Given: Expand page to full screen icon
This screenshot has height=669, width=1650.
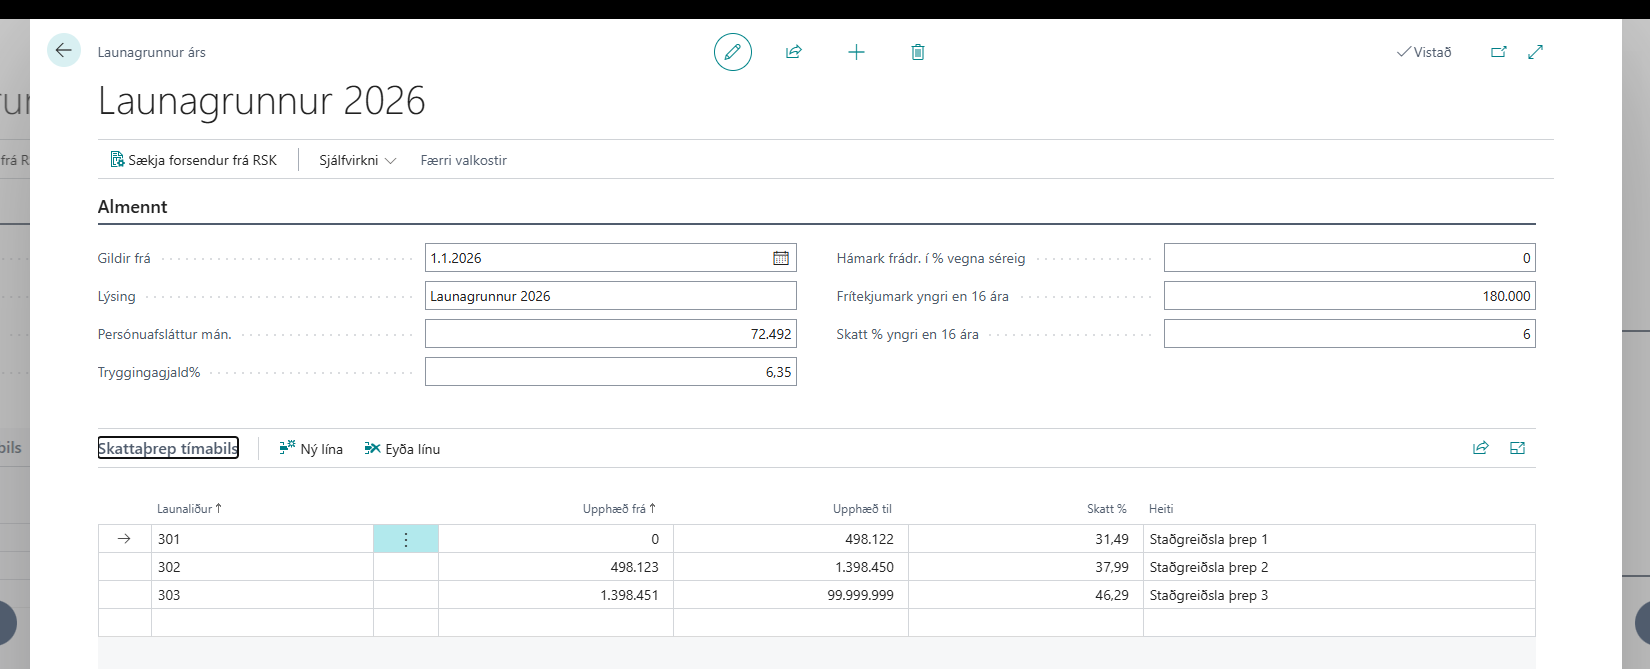Looking at the screenshot, I should pos(1536,52).
